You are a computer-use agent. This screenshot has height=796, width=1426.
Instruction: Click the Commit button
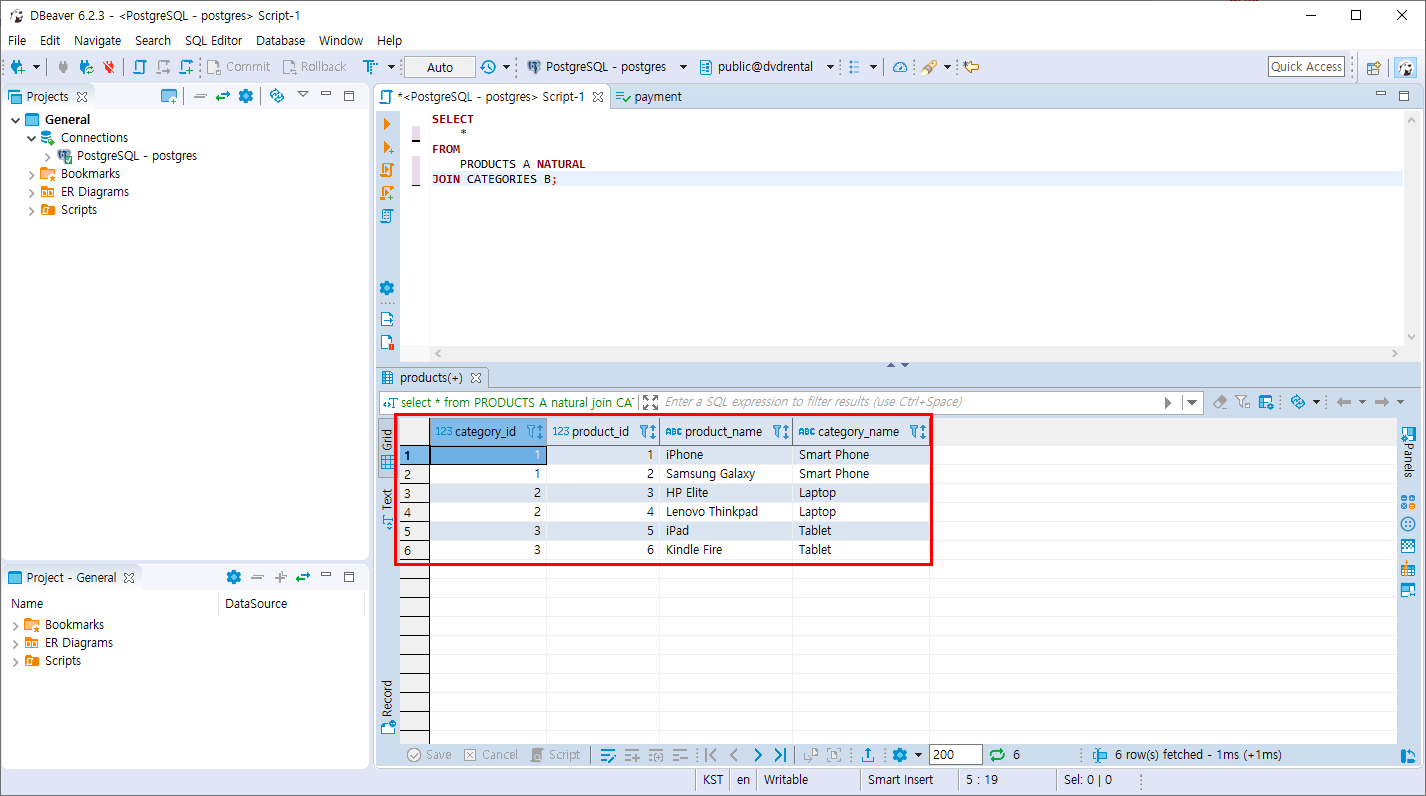click(238, 67)
